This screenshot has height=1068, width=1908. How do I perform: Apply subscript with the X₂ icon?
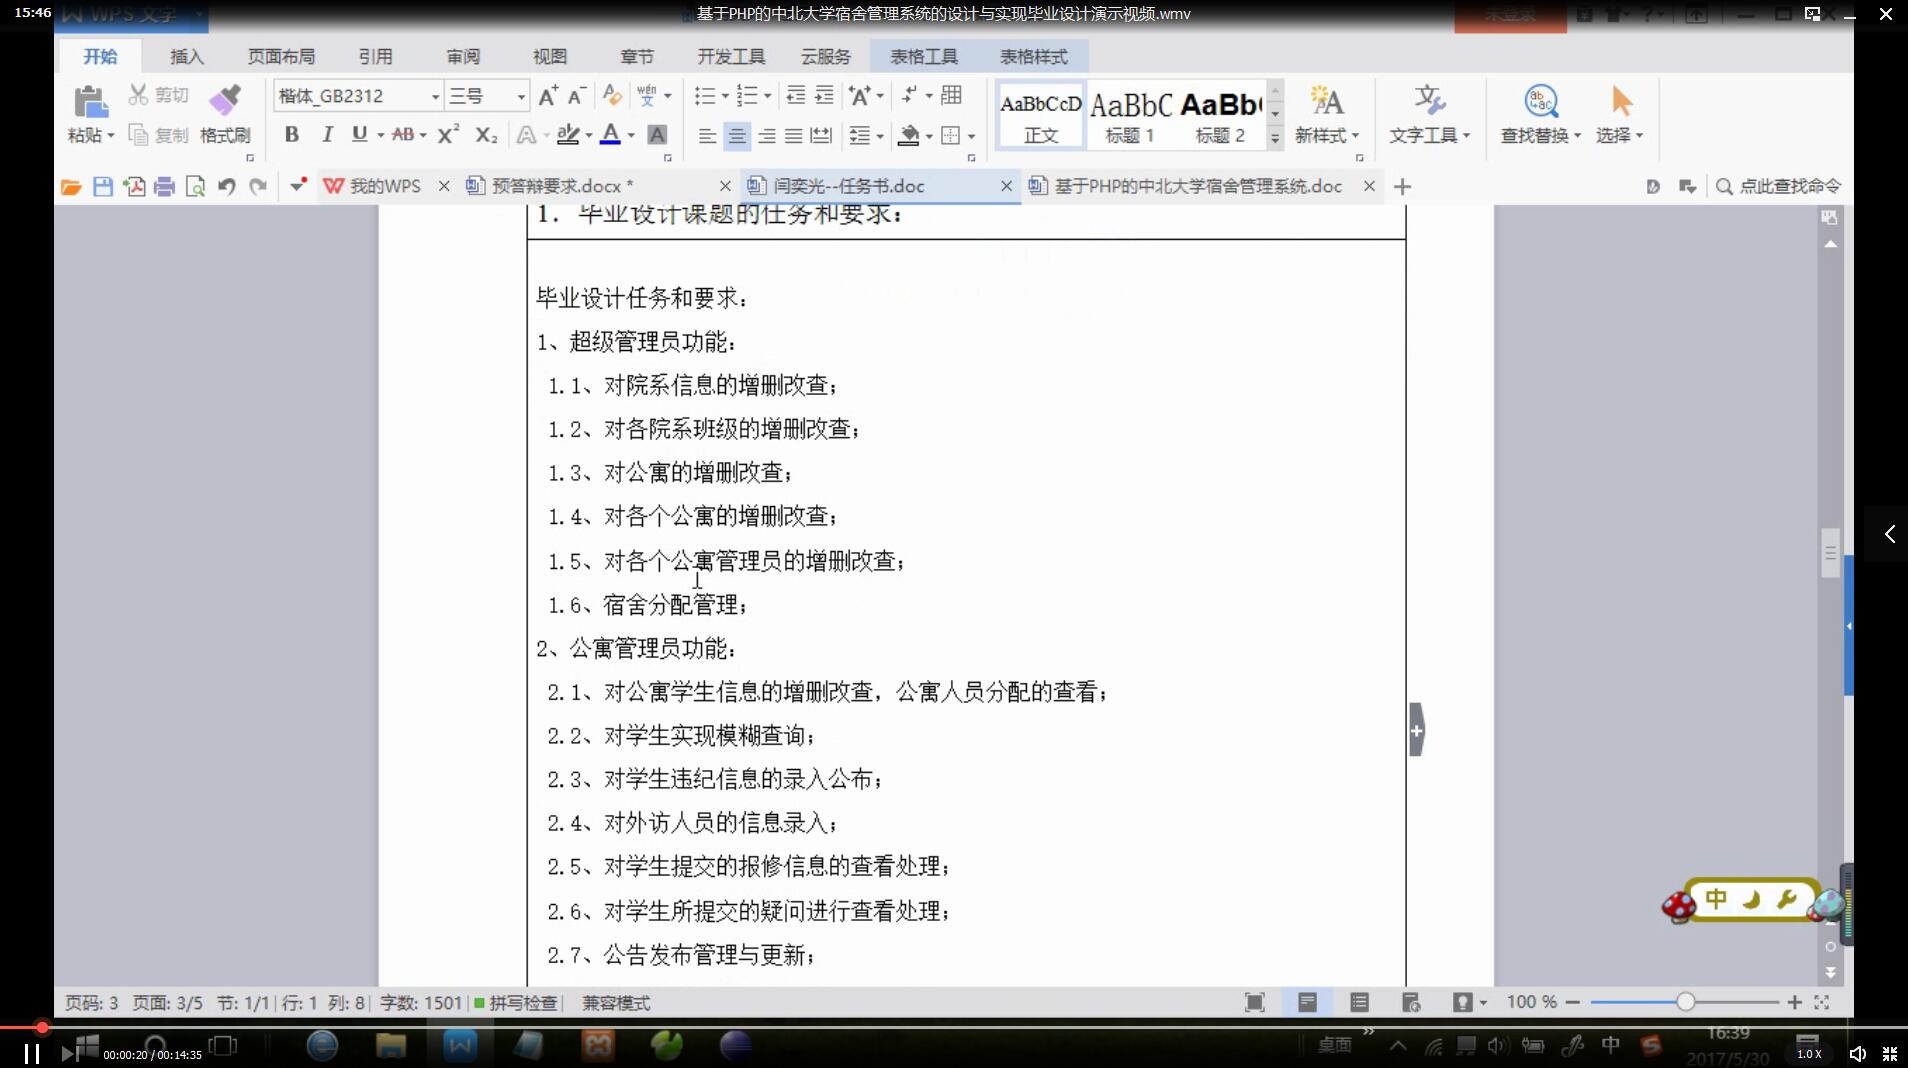click(x=486, y=134)
